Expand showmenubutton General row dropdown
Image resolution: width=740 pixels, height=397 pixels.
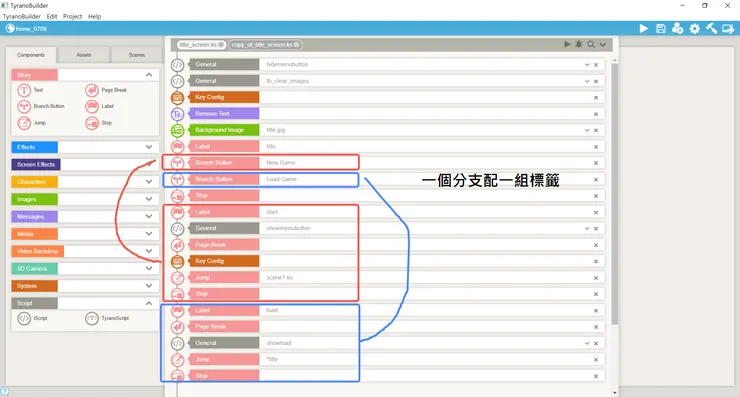click(587, 228)
